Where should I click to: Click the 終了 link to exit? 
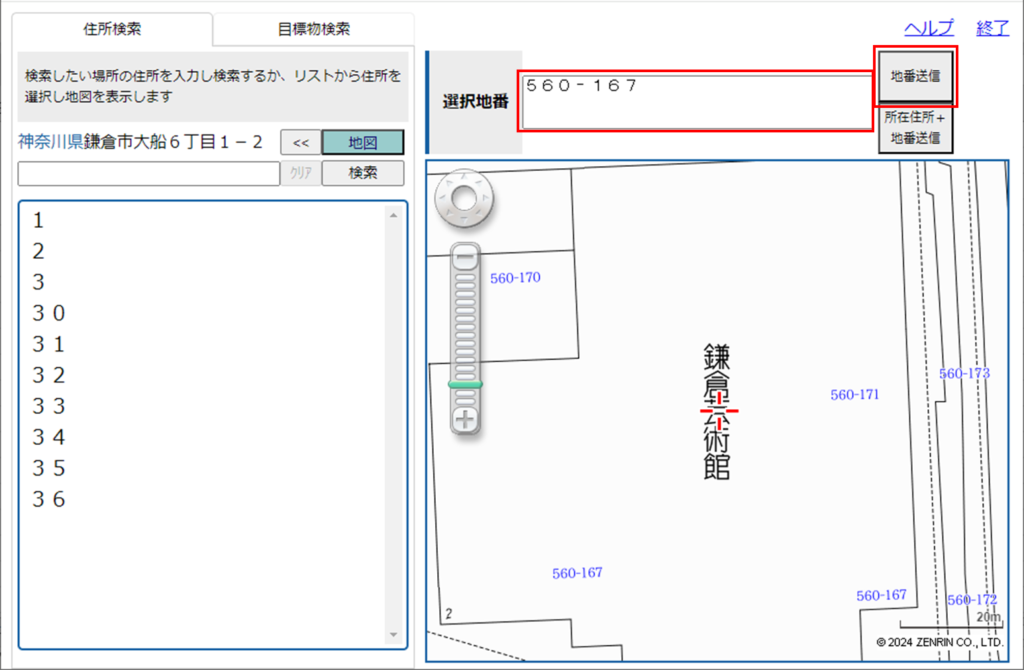click(x=992, y=28)
